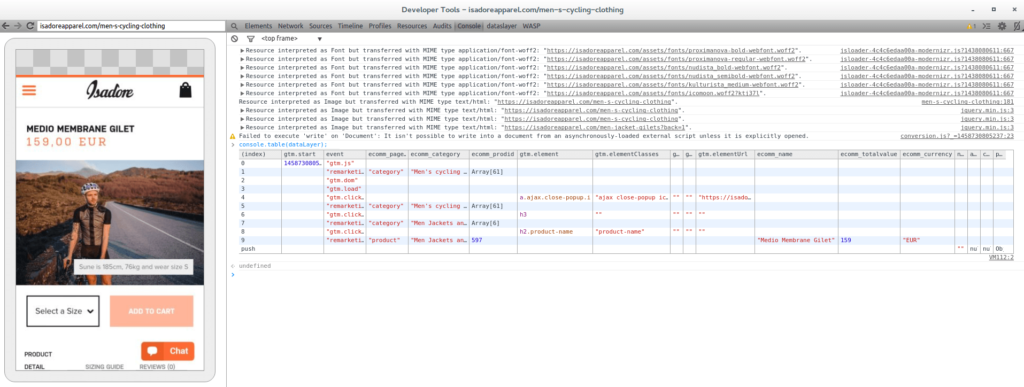Sort table by gtm.start column header

[x=302, y=154]
